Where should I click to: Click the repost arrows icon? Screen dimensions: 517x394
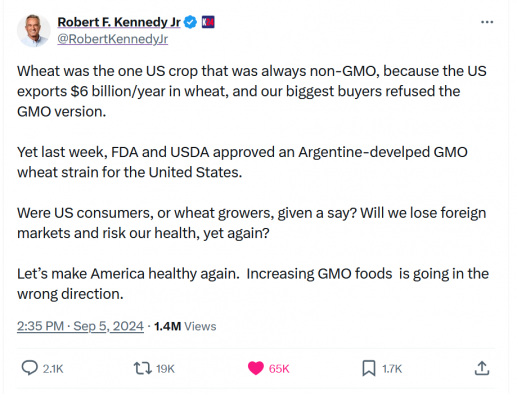(143, 369)
